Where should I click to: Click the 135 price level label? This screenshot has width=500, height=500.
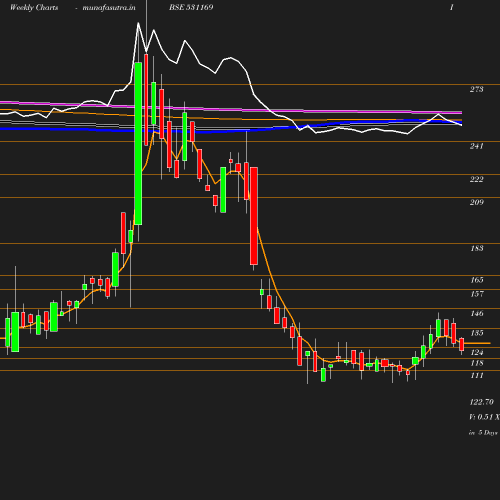[476, 333]
